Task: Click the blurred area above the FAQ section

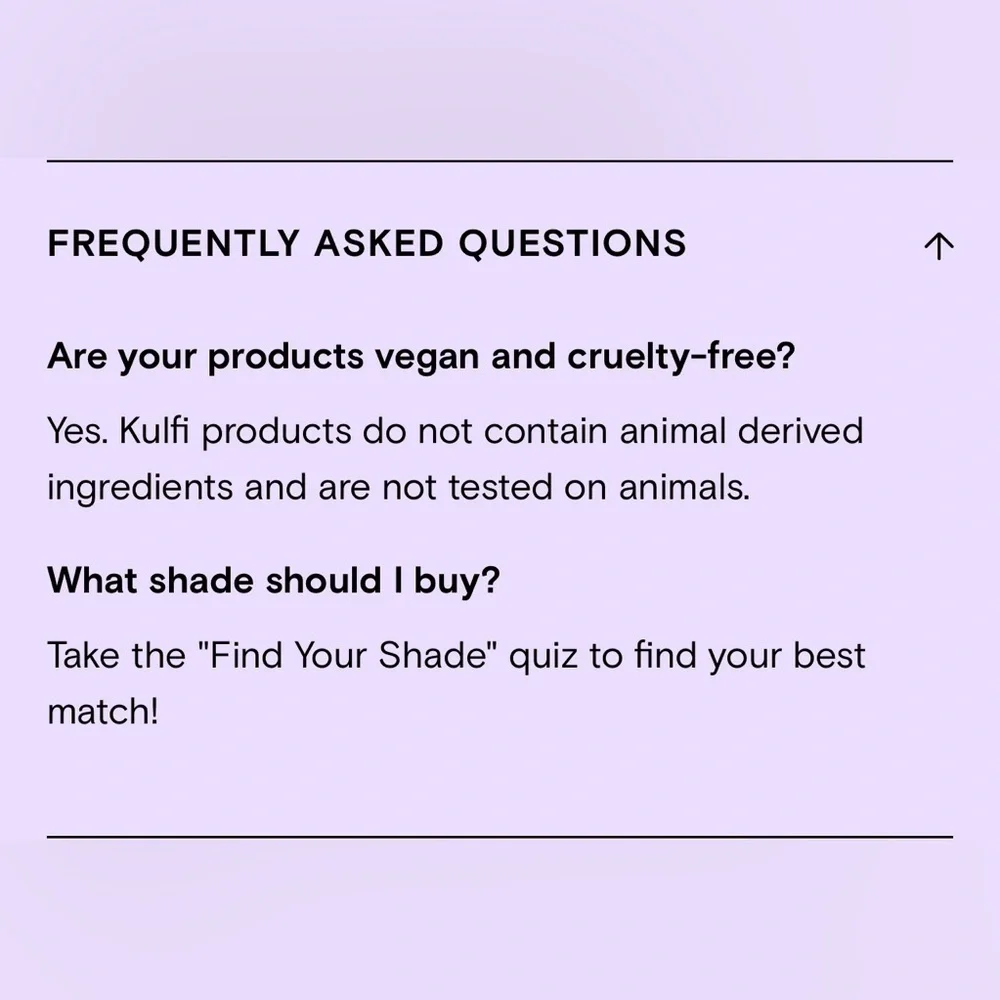Action: click(x=500, y=78)
